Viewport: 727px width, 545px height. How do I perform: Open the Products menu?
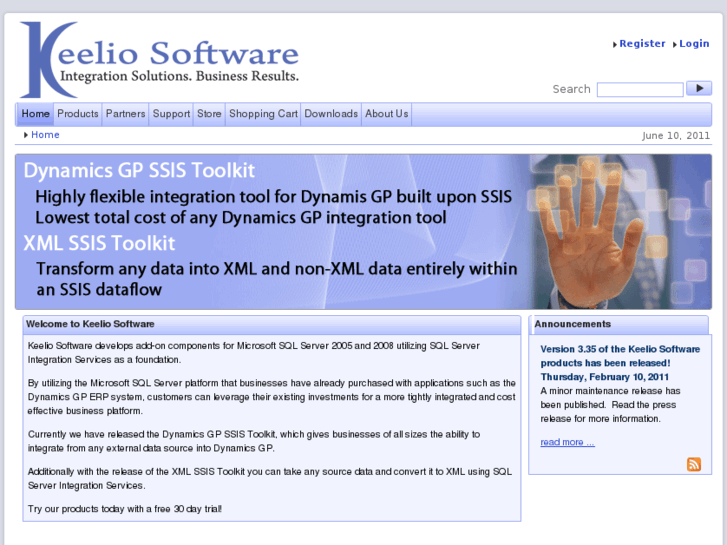pyautogui.click(x=77, y=114)
